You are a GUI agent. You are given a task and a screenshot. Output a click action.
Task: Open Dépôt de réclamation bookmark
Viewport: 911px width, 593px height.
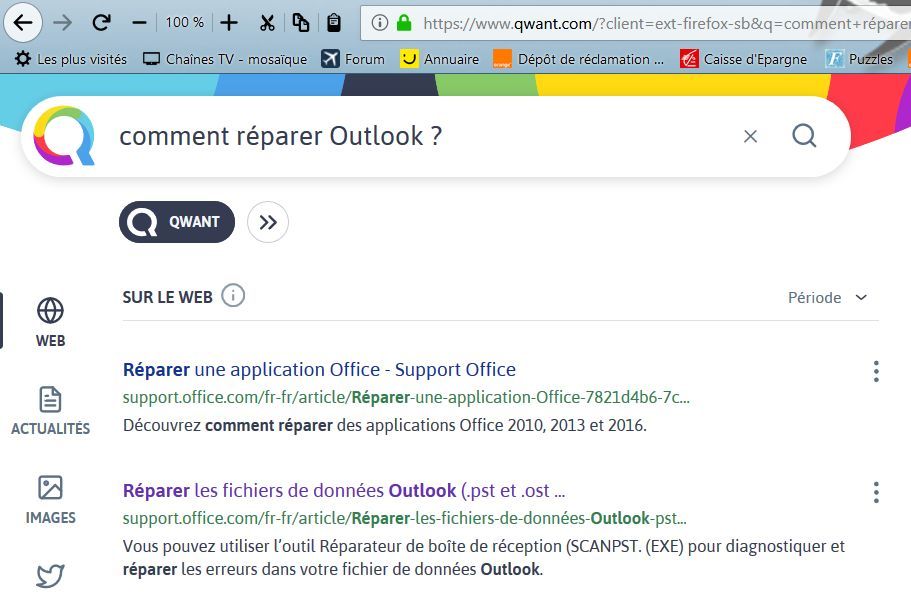click(x=578, y=59)
